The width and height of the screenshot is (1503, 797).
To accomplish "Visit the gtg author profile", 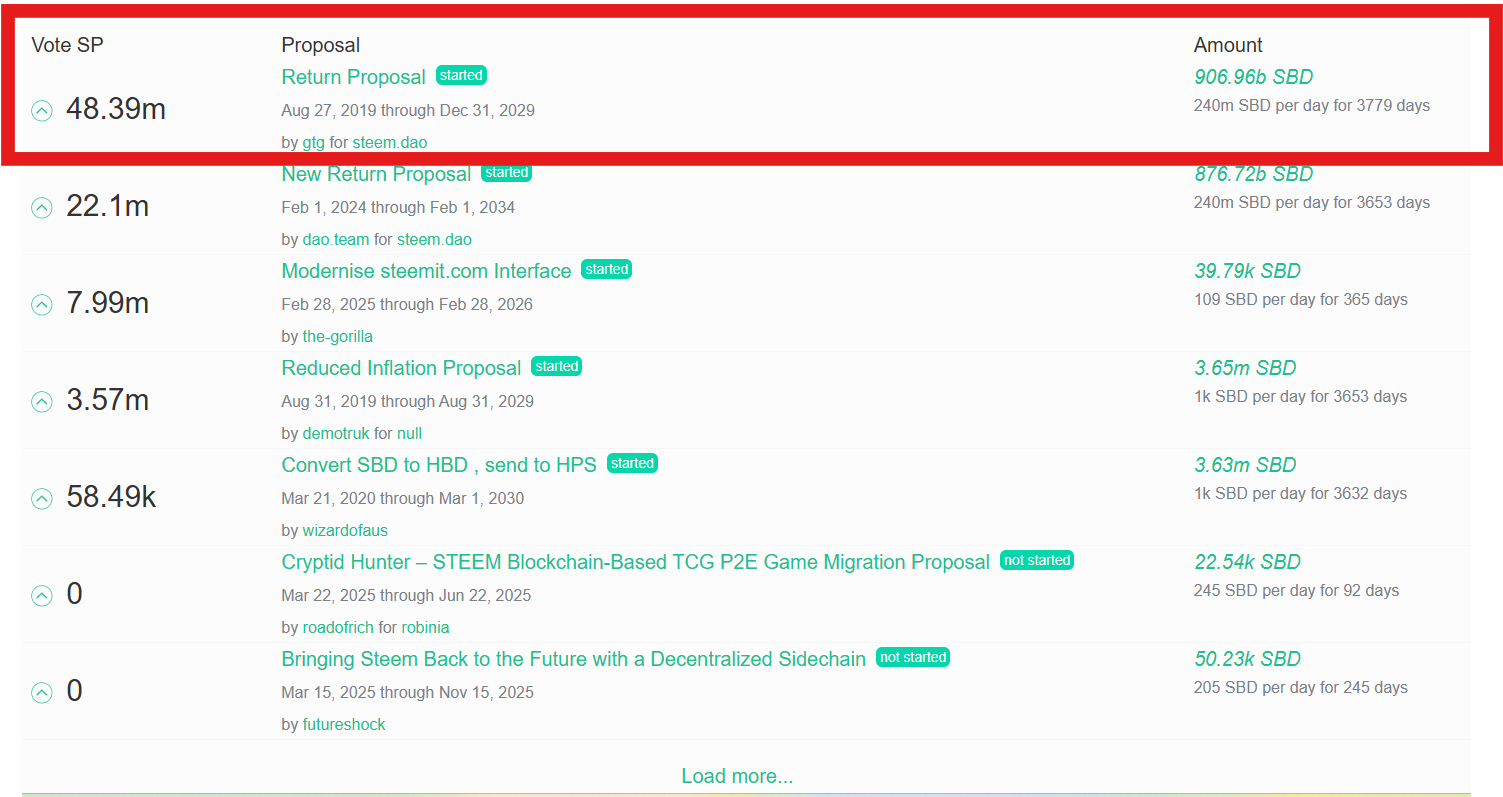I will (314, 142).
